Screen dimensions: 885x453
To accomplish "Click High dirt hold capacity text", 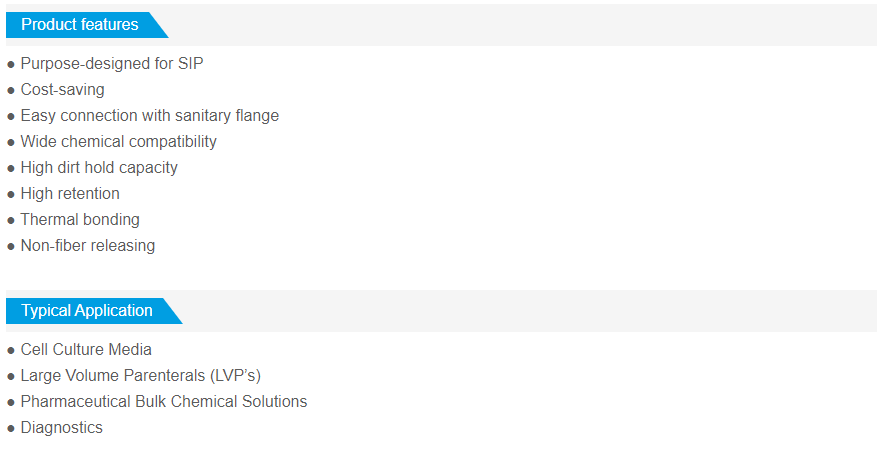I will tap(99, 167).
